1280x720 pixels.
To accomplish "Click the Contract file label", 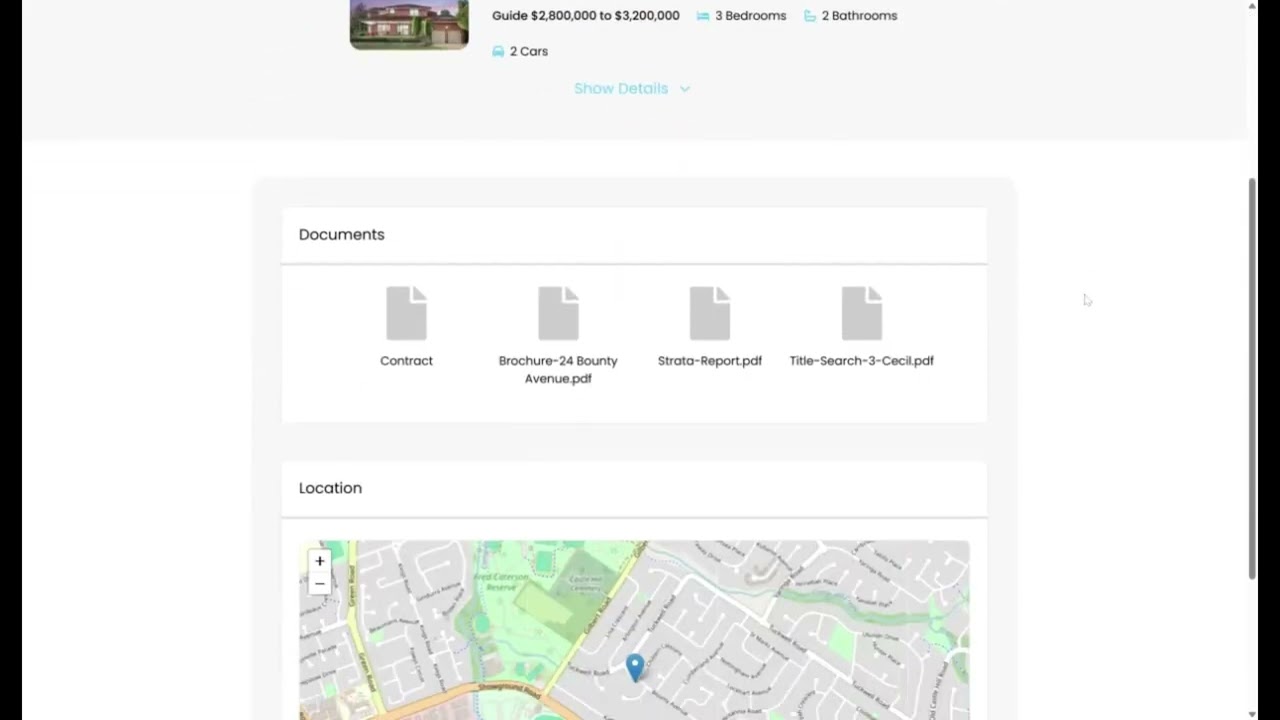I will pos(406,361).
